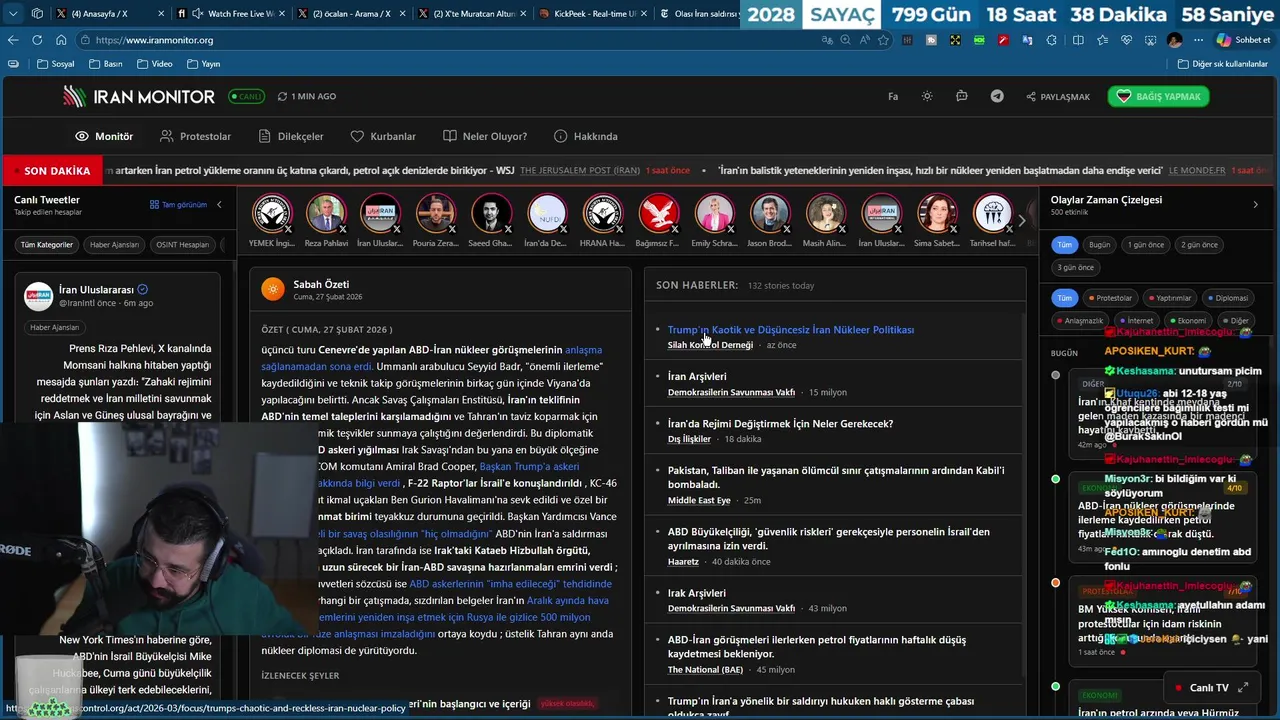Open the Sosyal bookmarks folder
This screenshot has width=1280, height=720.
point(56,64)
